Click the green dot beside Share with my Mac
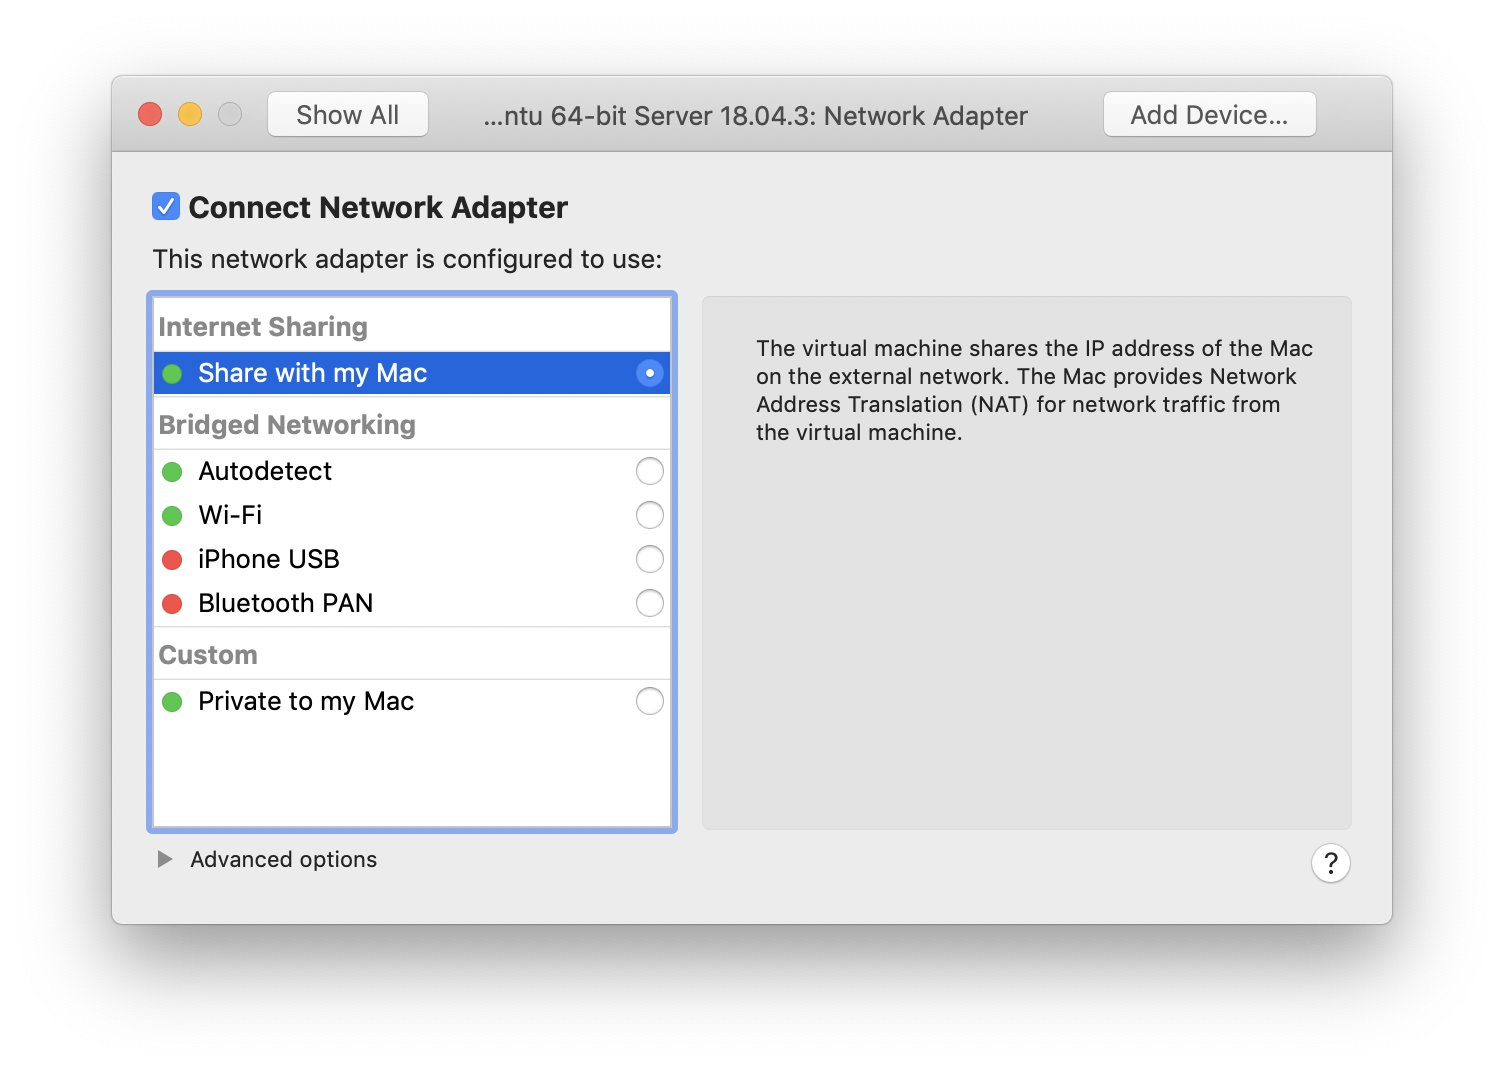 [x=172, y=374]
